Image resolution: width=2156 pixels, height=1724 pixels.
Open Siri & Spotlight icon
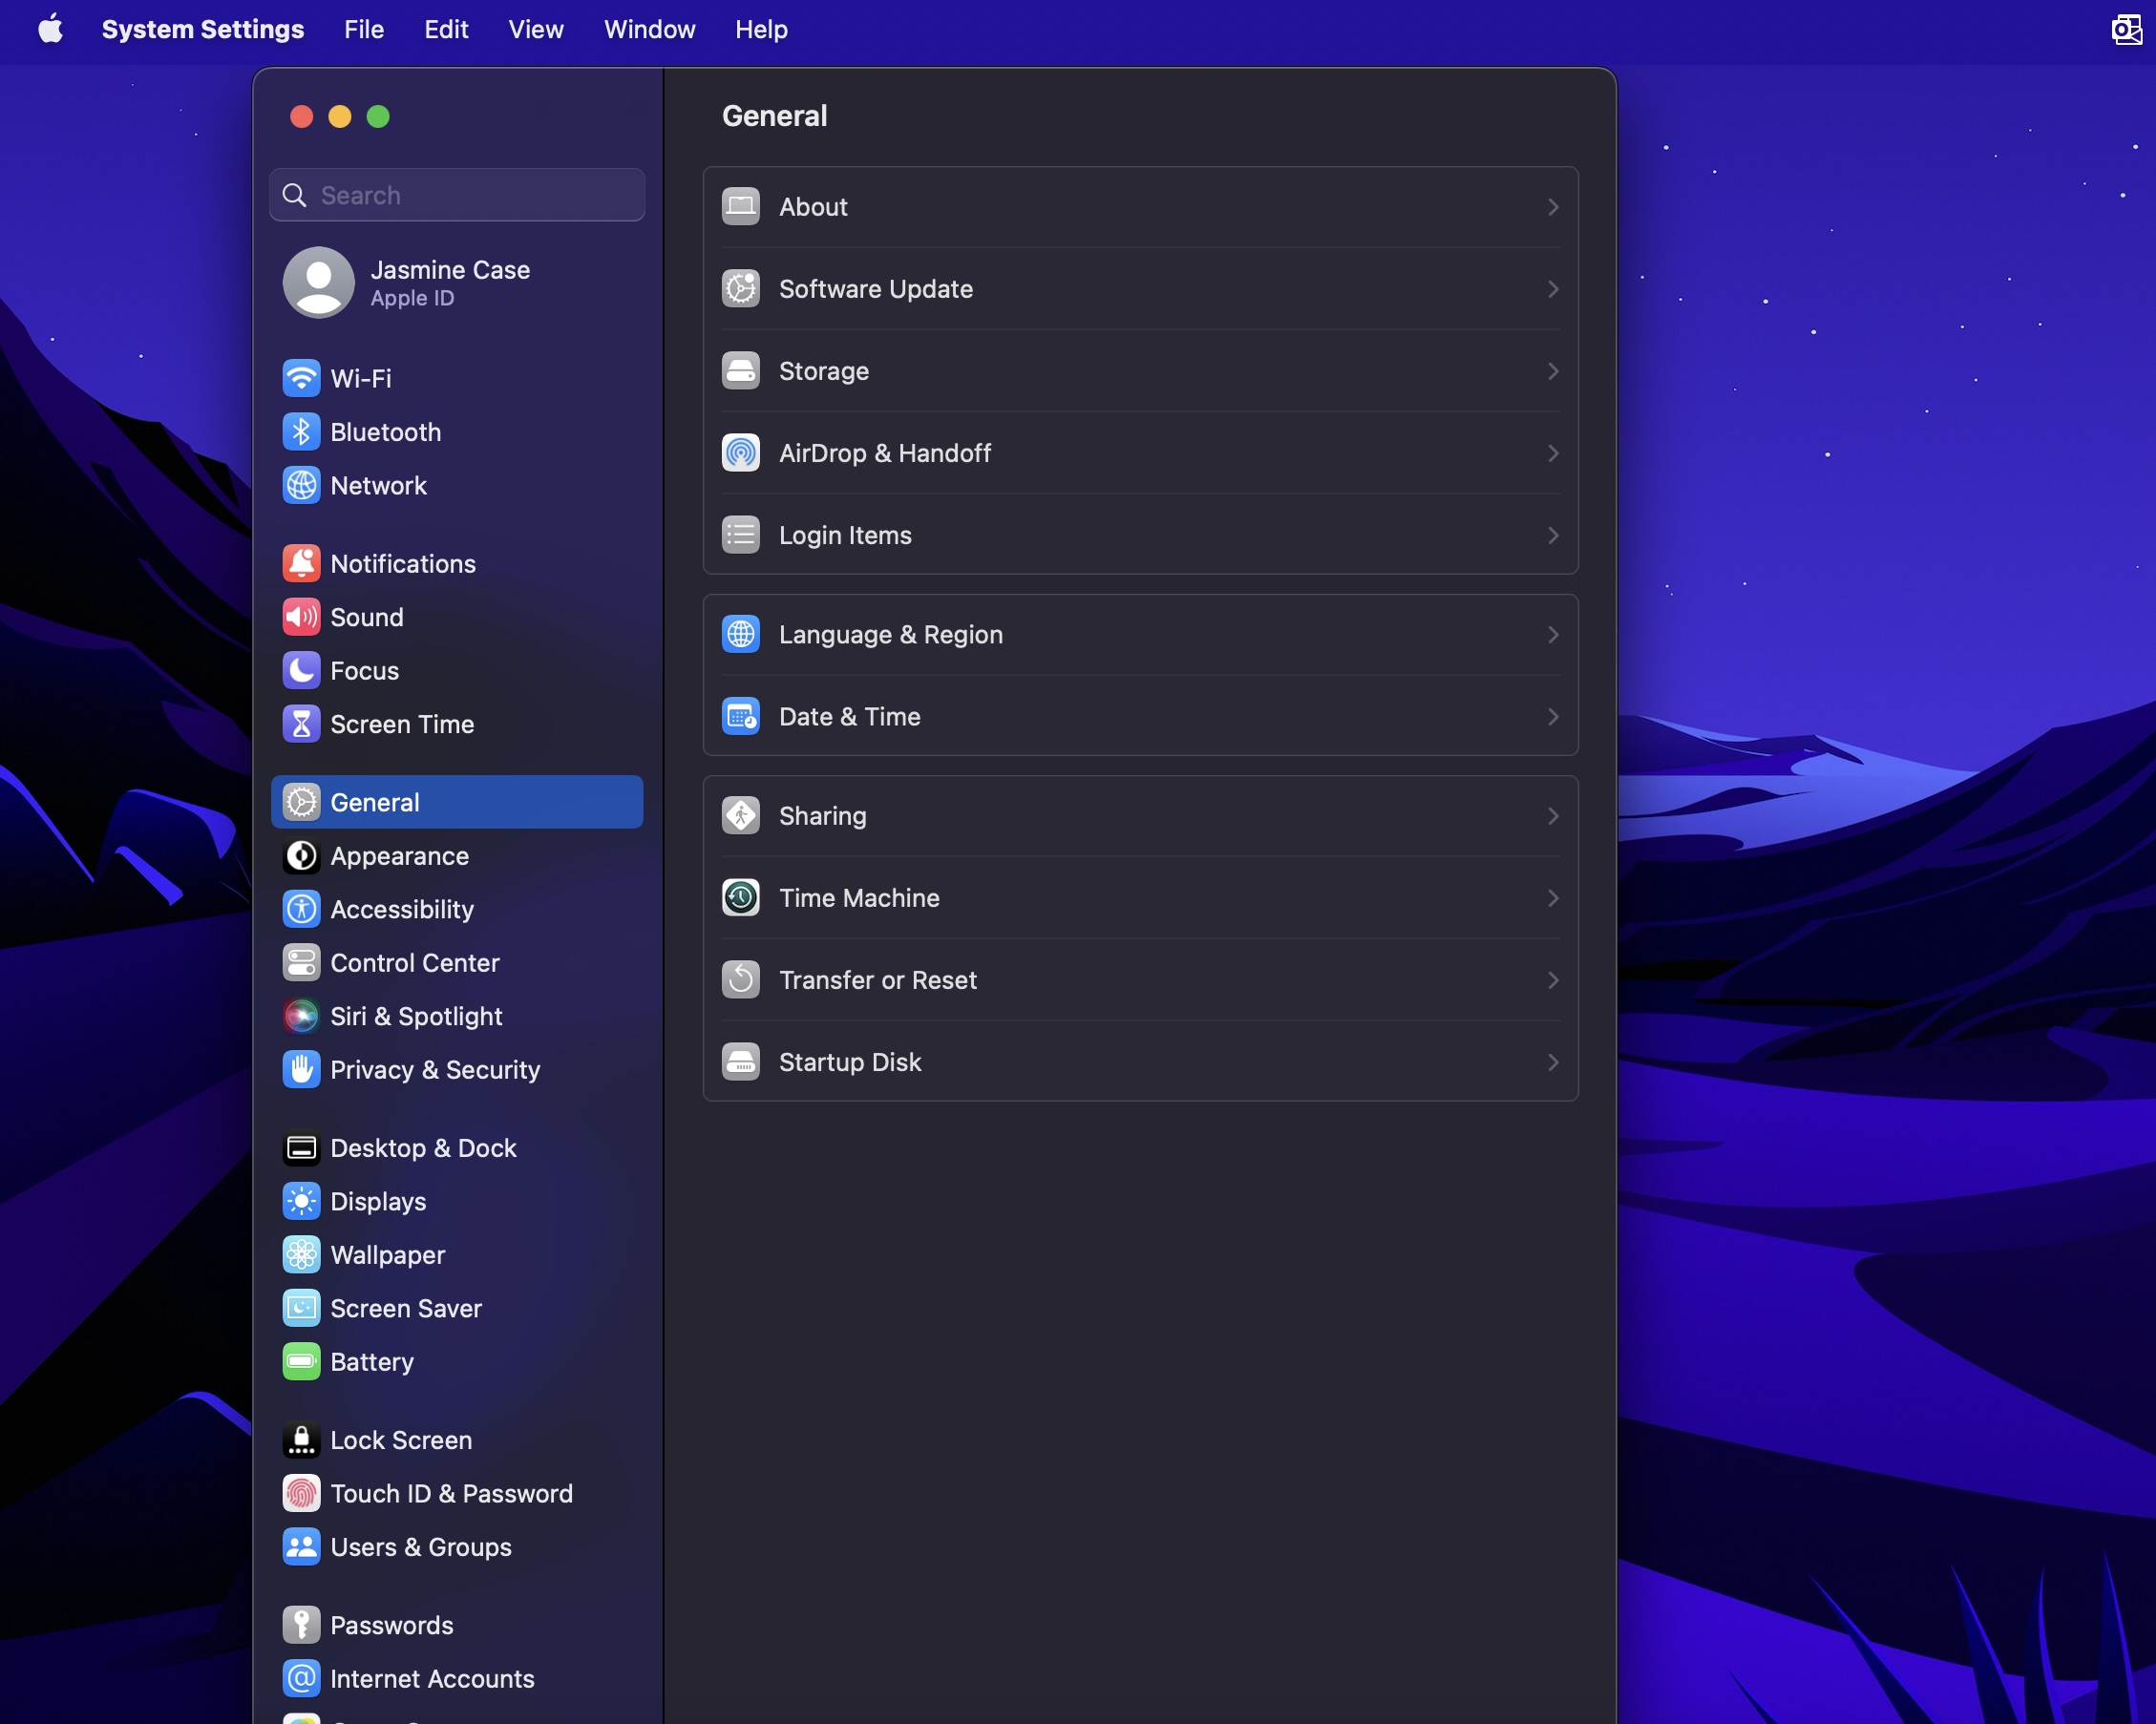pyautogui.click(x=301, y=1016)
